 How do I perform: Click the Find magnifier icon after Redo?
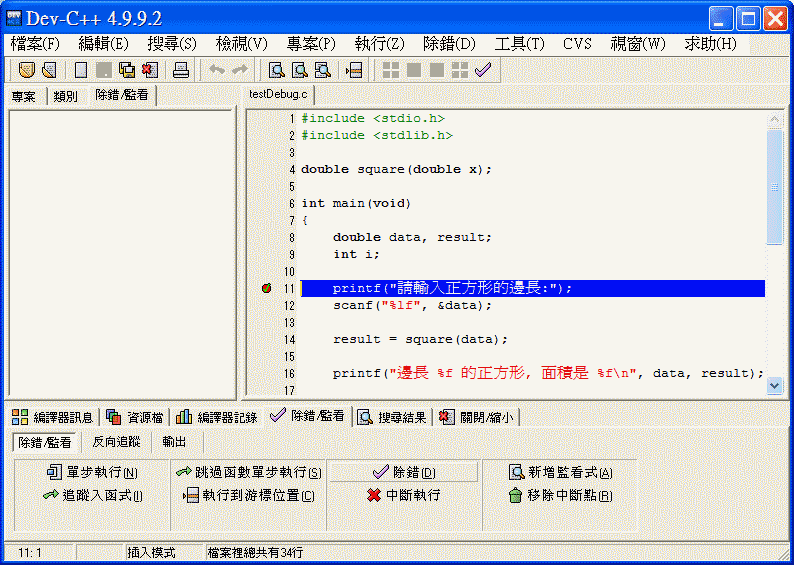click(276, 70)
